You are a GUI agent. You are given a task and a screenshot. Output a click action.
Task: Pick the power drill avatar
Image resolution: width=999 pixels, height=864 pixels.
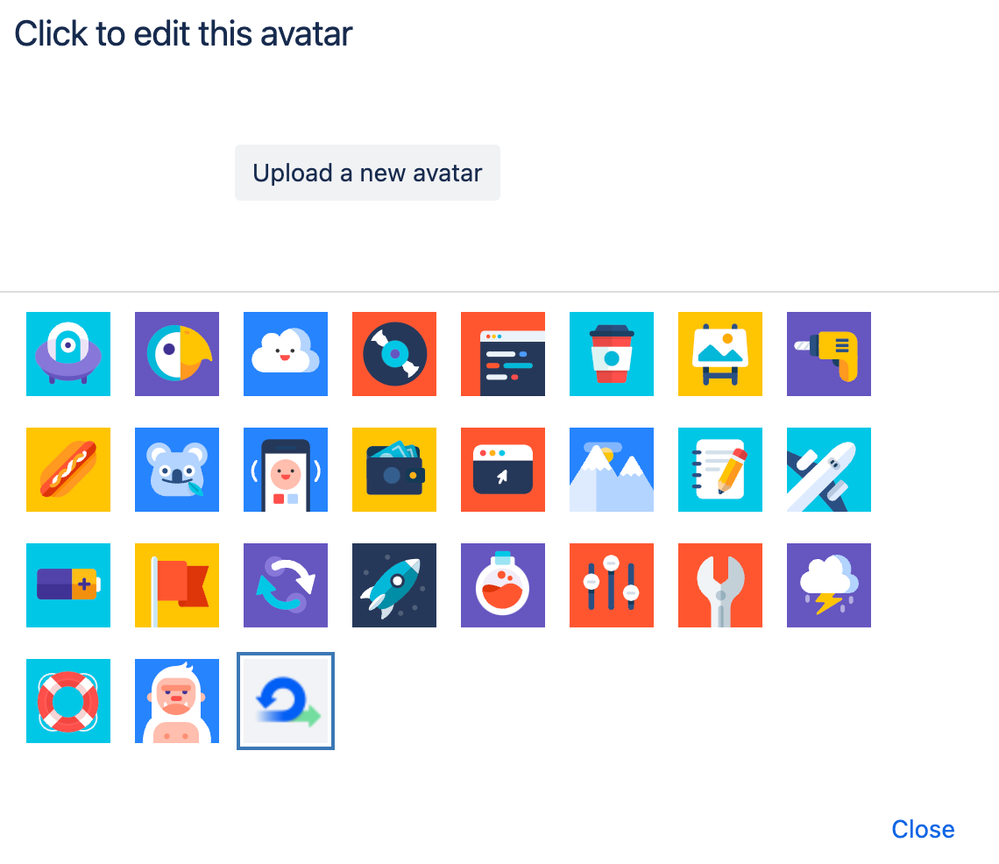coord(828,355)
